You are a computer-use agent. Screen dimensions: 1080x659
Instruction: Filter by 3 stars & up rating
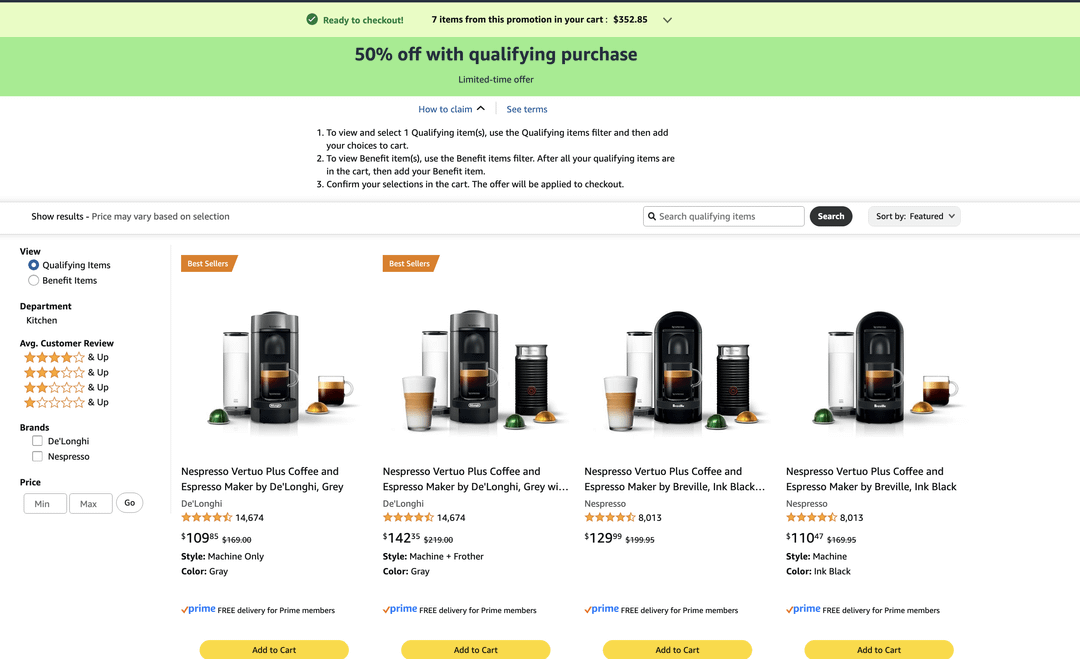click(x=66, y=373)
